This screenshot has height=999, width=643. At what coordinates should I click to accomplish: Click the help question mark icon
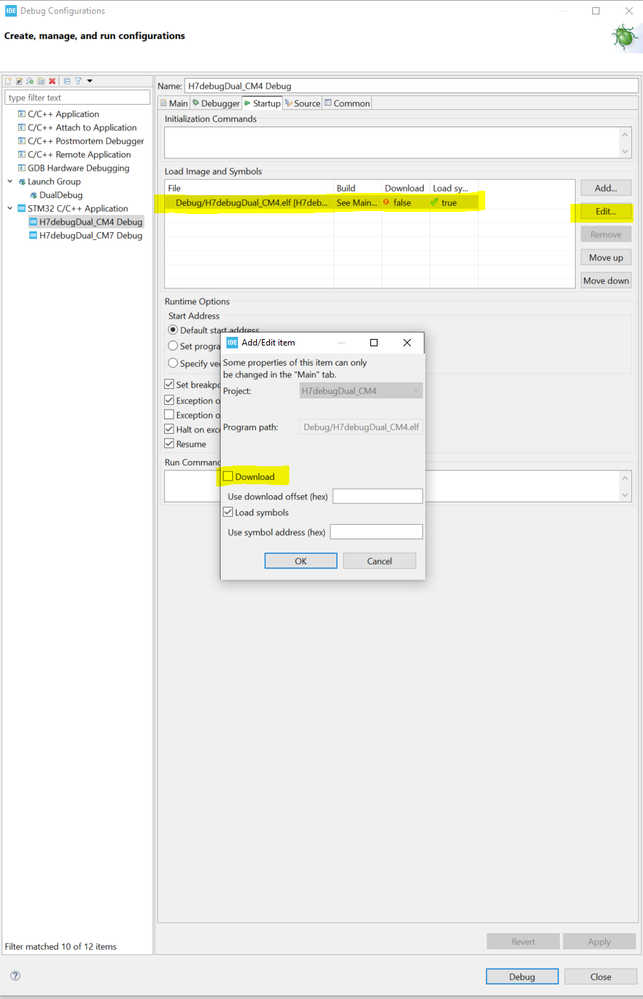point(15,975)
